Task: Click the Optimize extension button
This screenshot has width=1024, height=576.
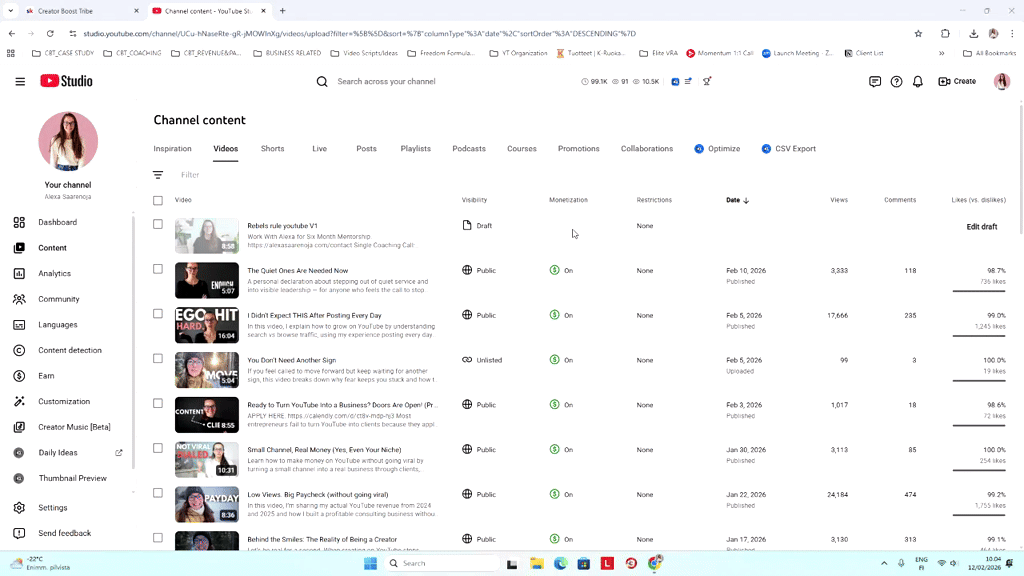Action: point(717,149)
